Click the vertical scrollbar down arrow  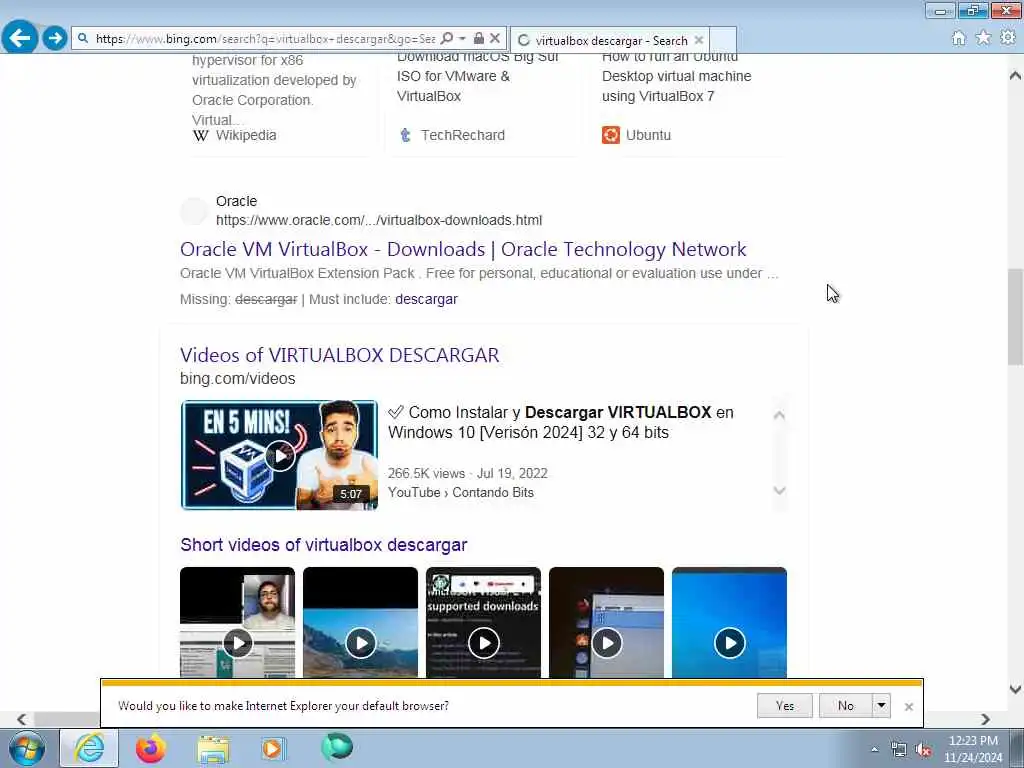[x=1015, y=689]
